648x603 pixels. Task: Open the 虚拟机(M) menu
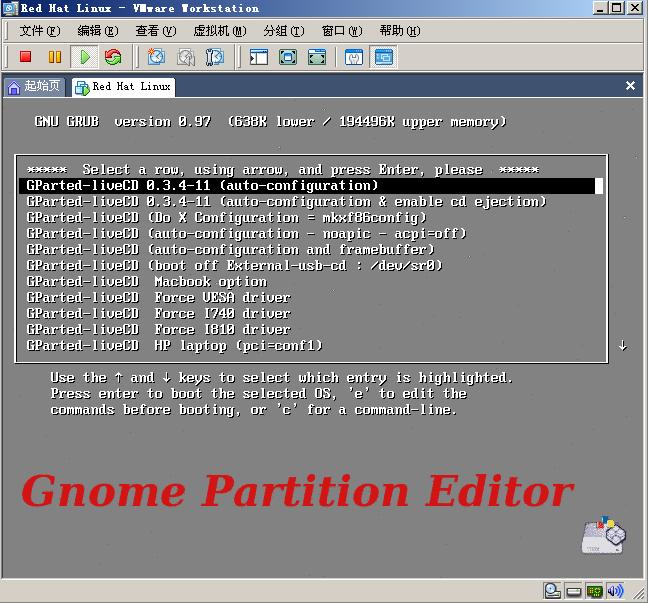219,31
